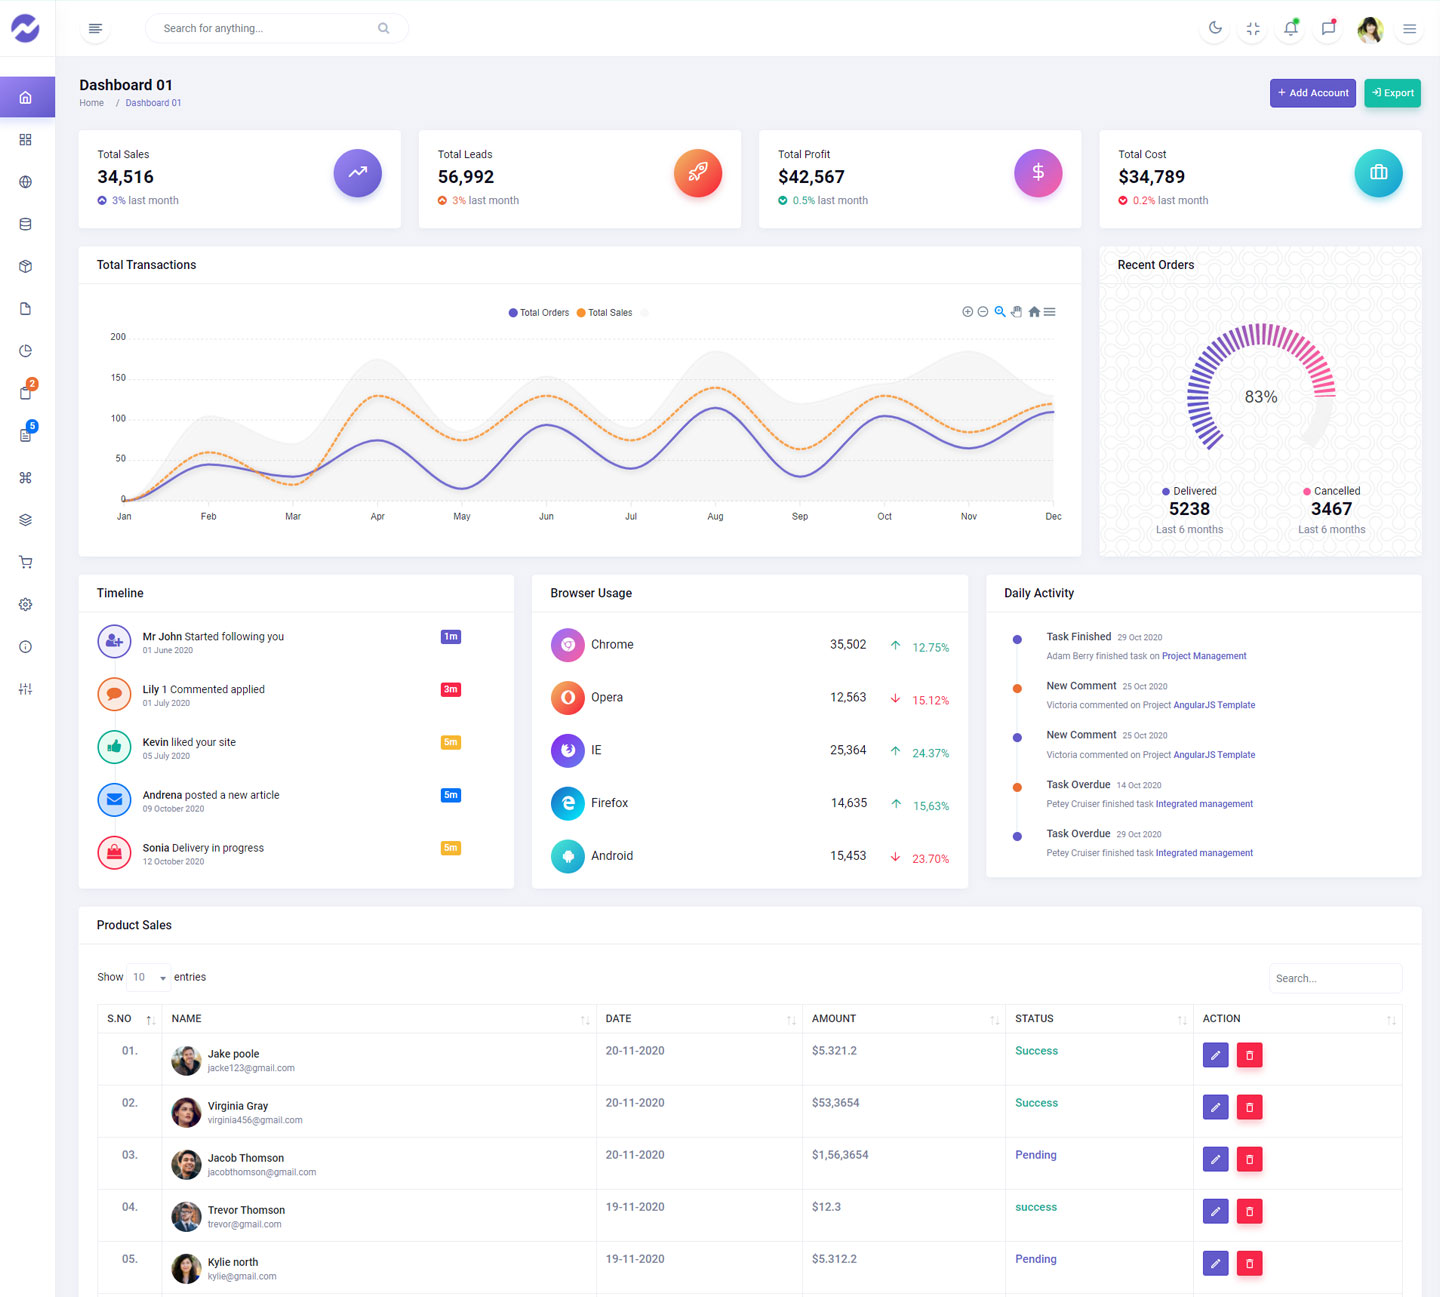
Task: Select the chart pan hand tool
Action: [1017, 312]
